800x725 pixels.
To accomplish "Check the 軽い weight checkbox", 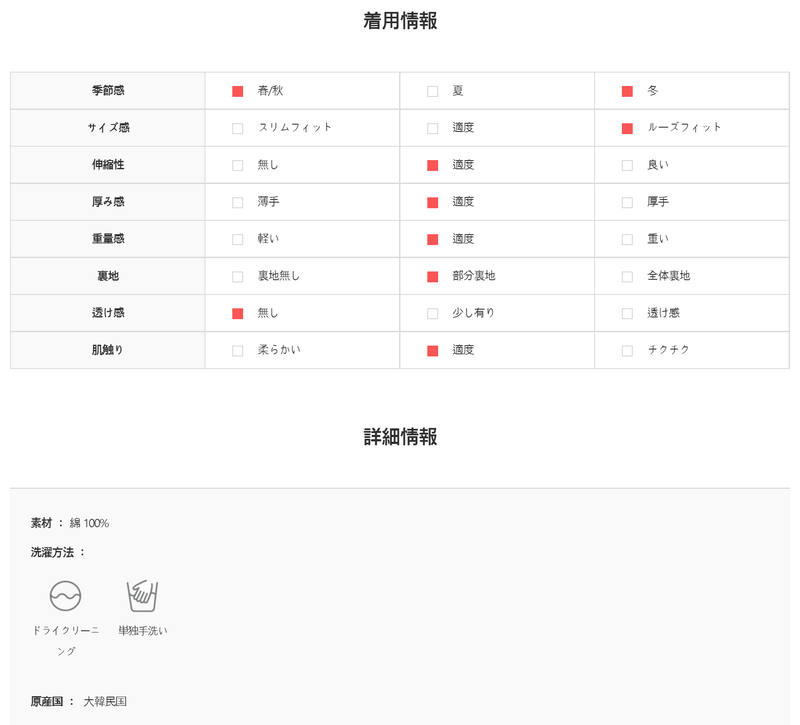I will (x=237, y=239).
